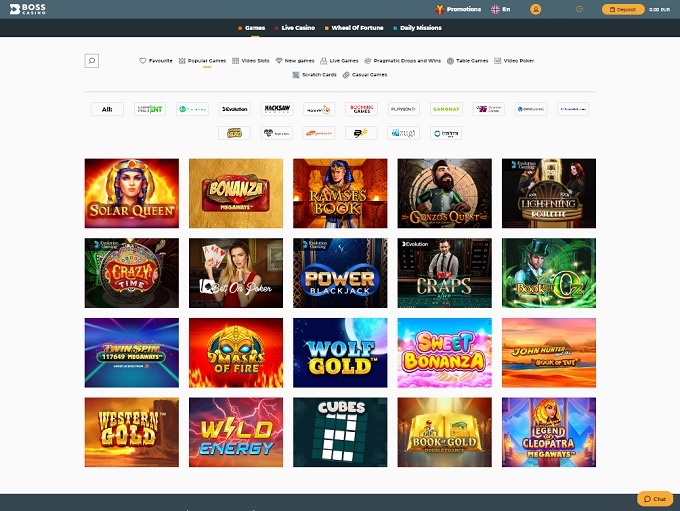Select the Video Poker category
This screenshot has height=511, width=680.
[514, 61]
